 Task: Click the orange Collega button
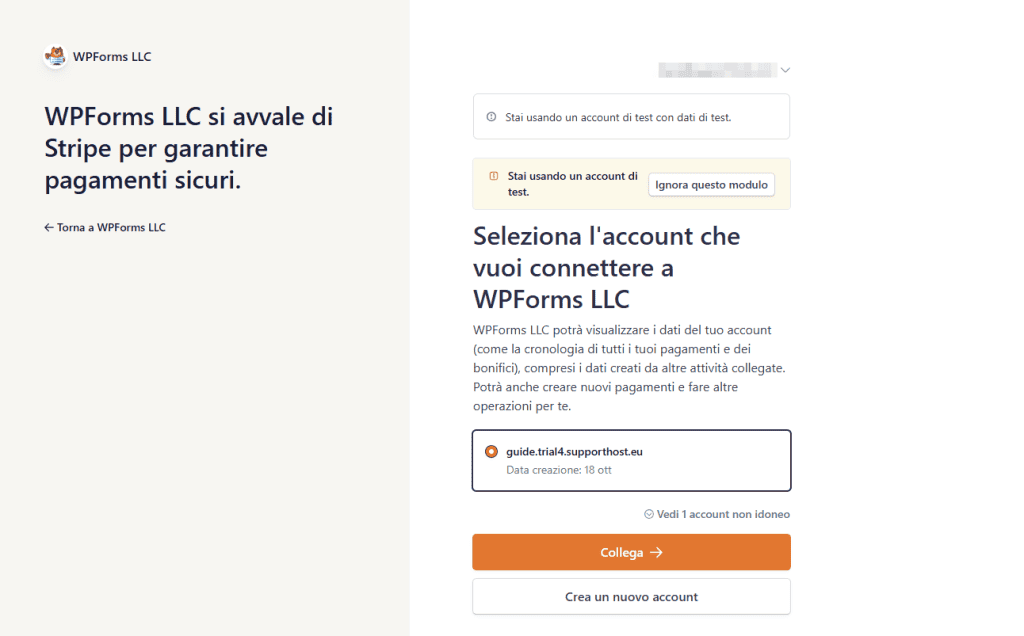click(631, 552)
